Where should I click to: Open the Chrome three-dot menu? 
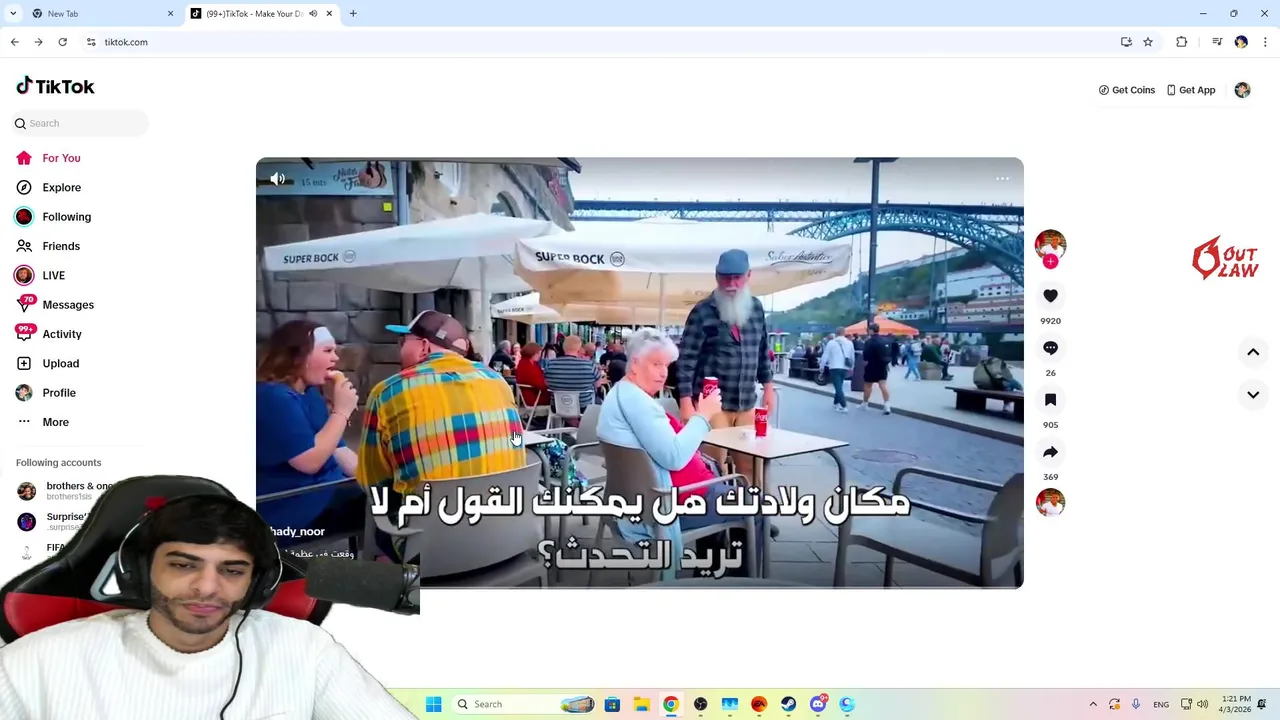1265,42
